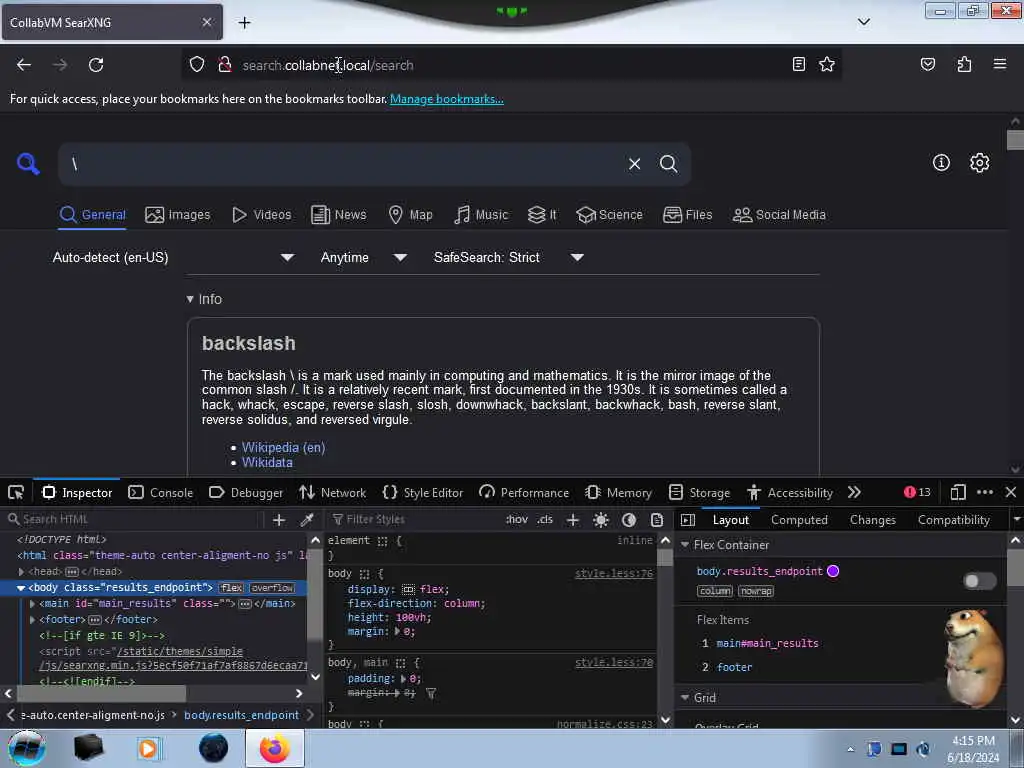
Task: Submit search with magnifier button
Action: pos(668,164)
